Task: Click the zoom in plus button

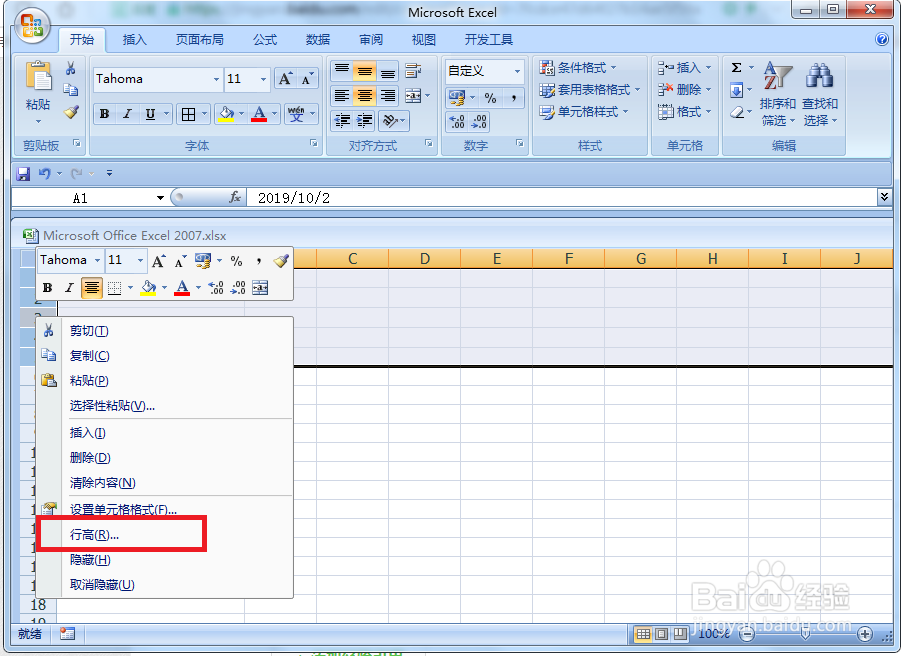Action: pos(864,634)
